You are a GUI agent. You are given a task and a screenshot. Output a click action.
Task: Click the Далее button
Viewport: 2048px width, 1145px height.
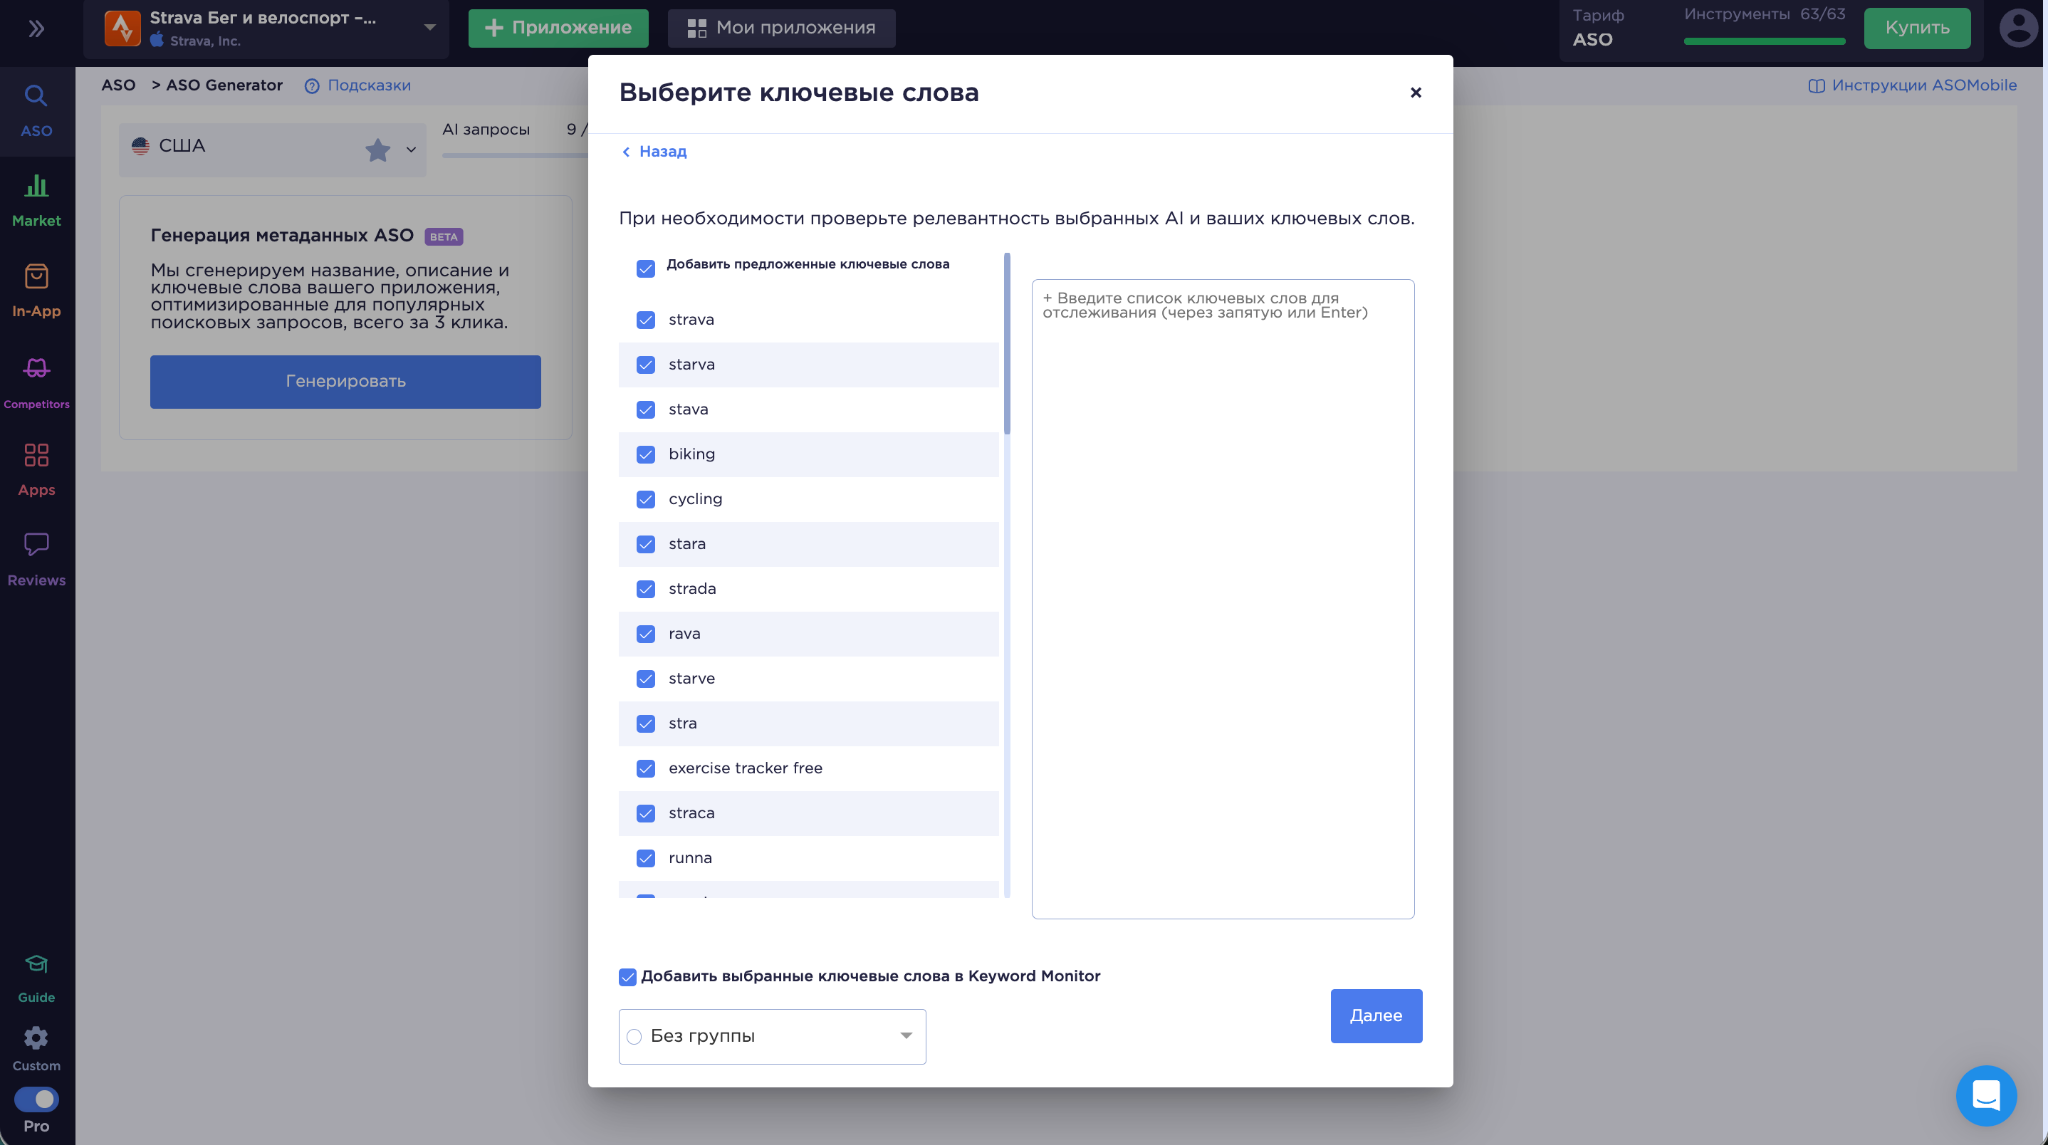pos(1376,1016)
